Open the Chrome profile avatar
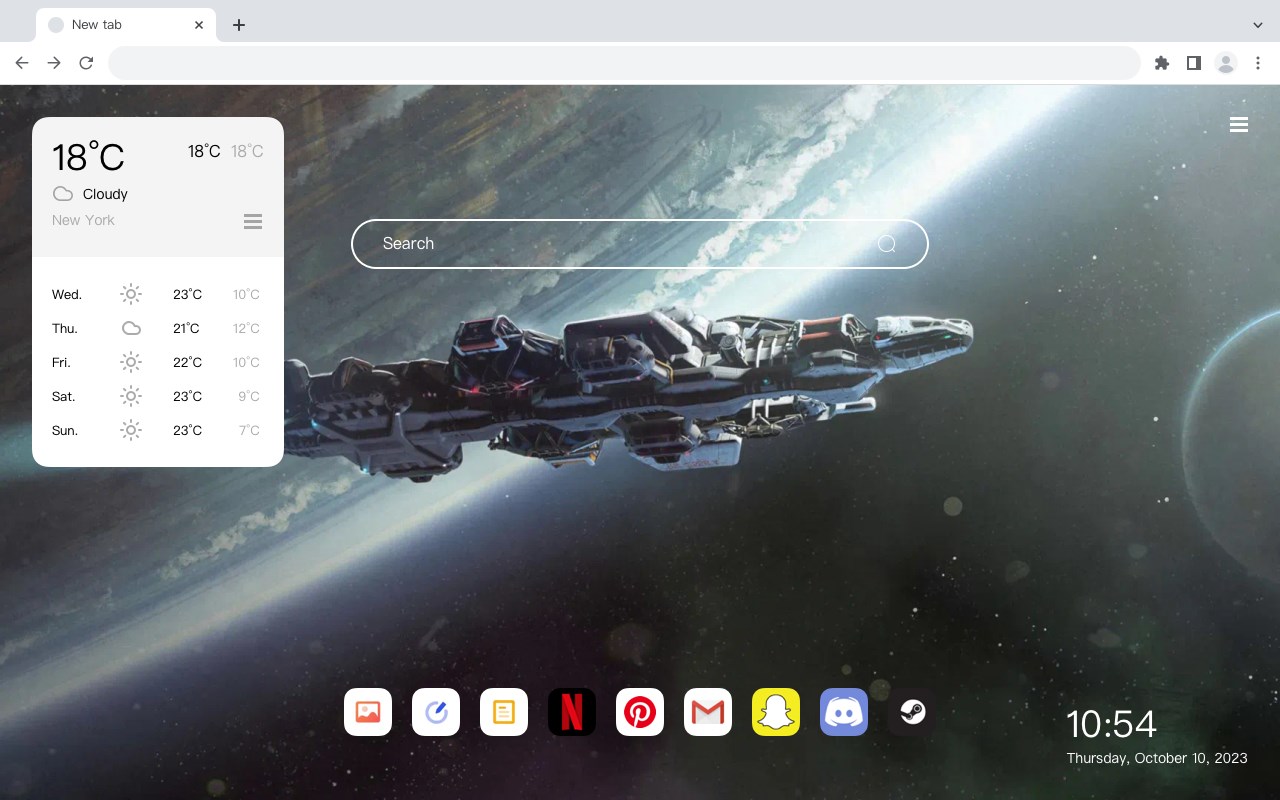This screenshot has width=1280, height=800. (x=1226, y=63)
